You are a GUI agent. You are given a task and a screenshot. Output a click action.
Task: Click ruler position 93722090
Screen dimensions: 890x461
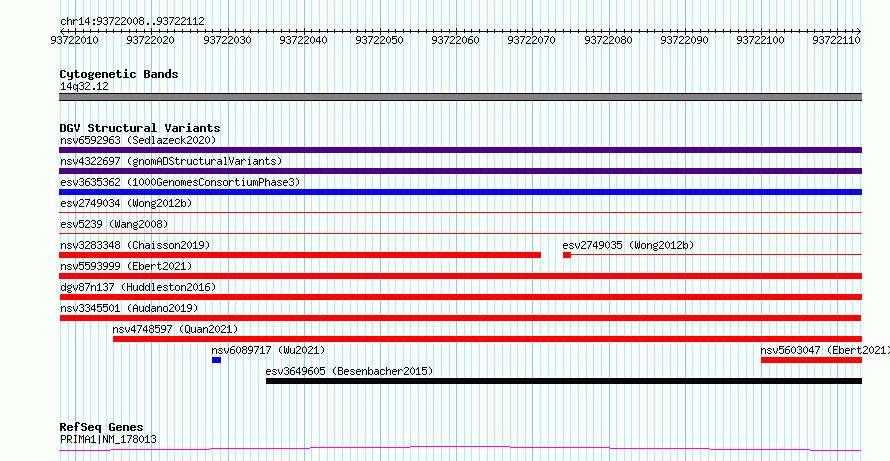point(685,40)
